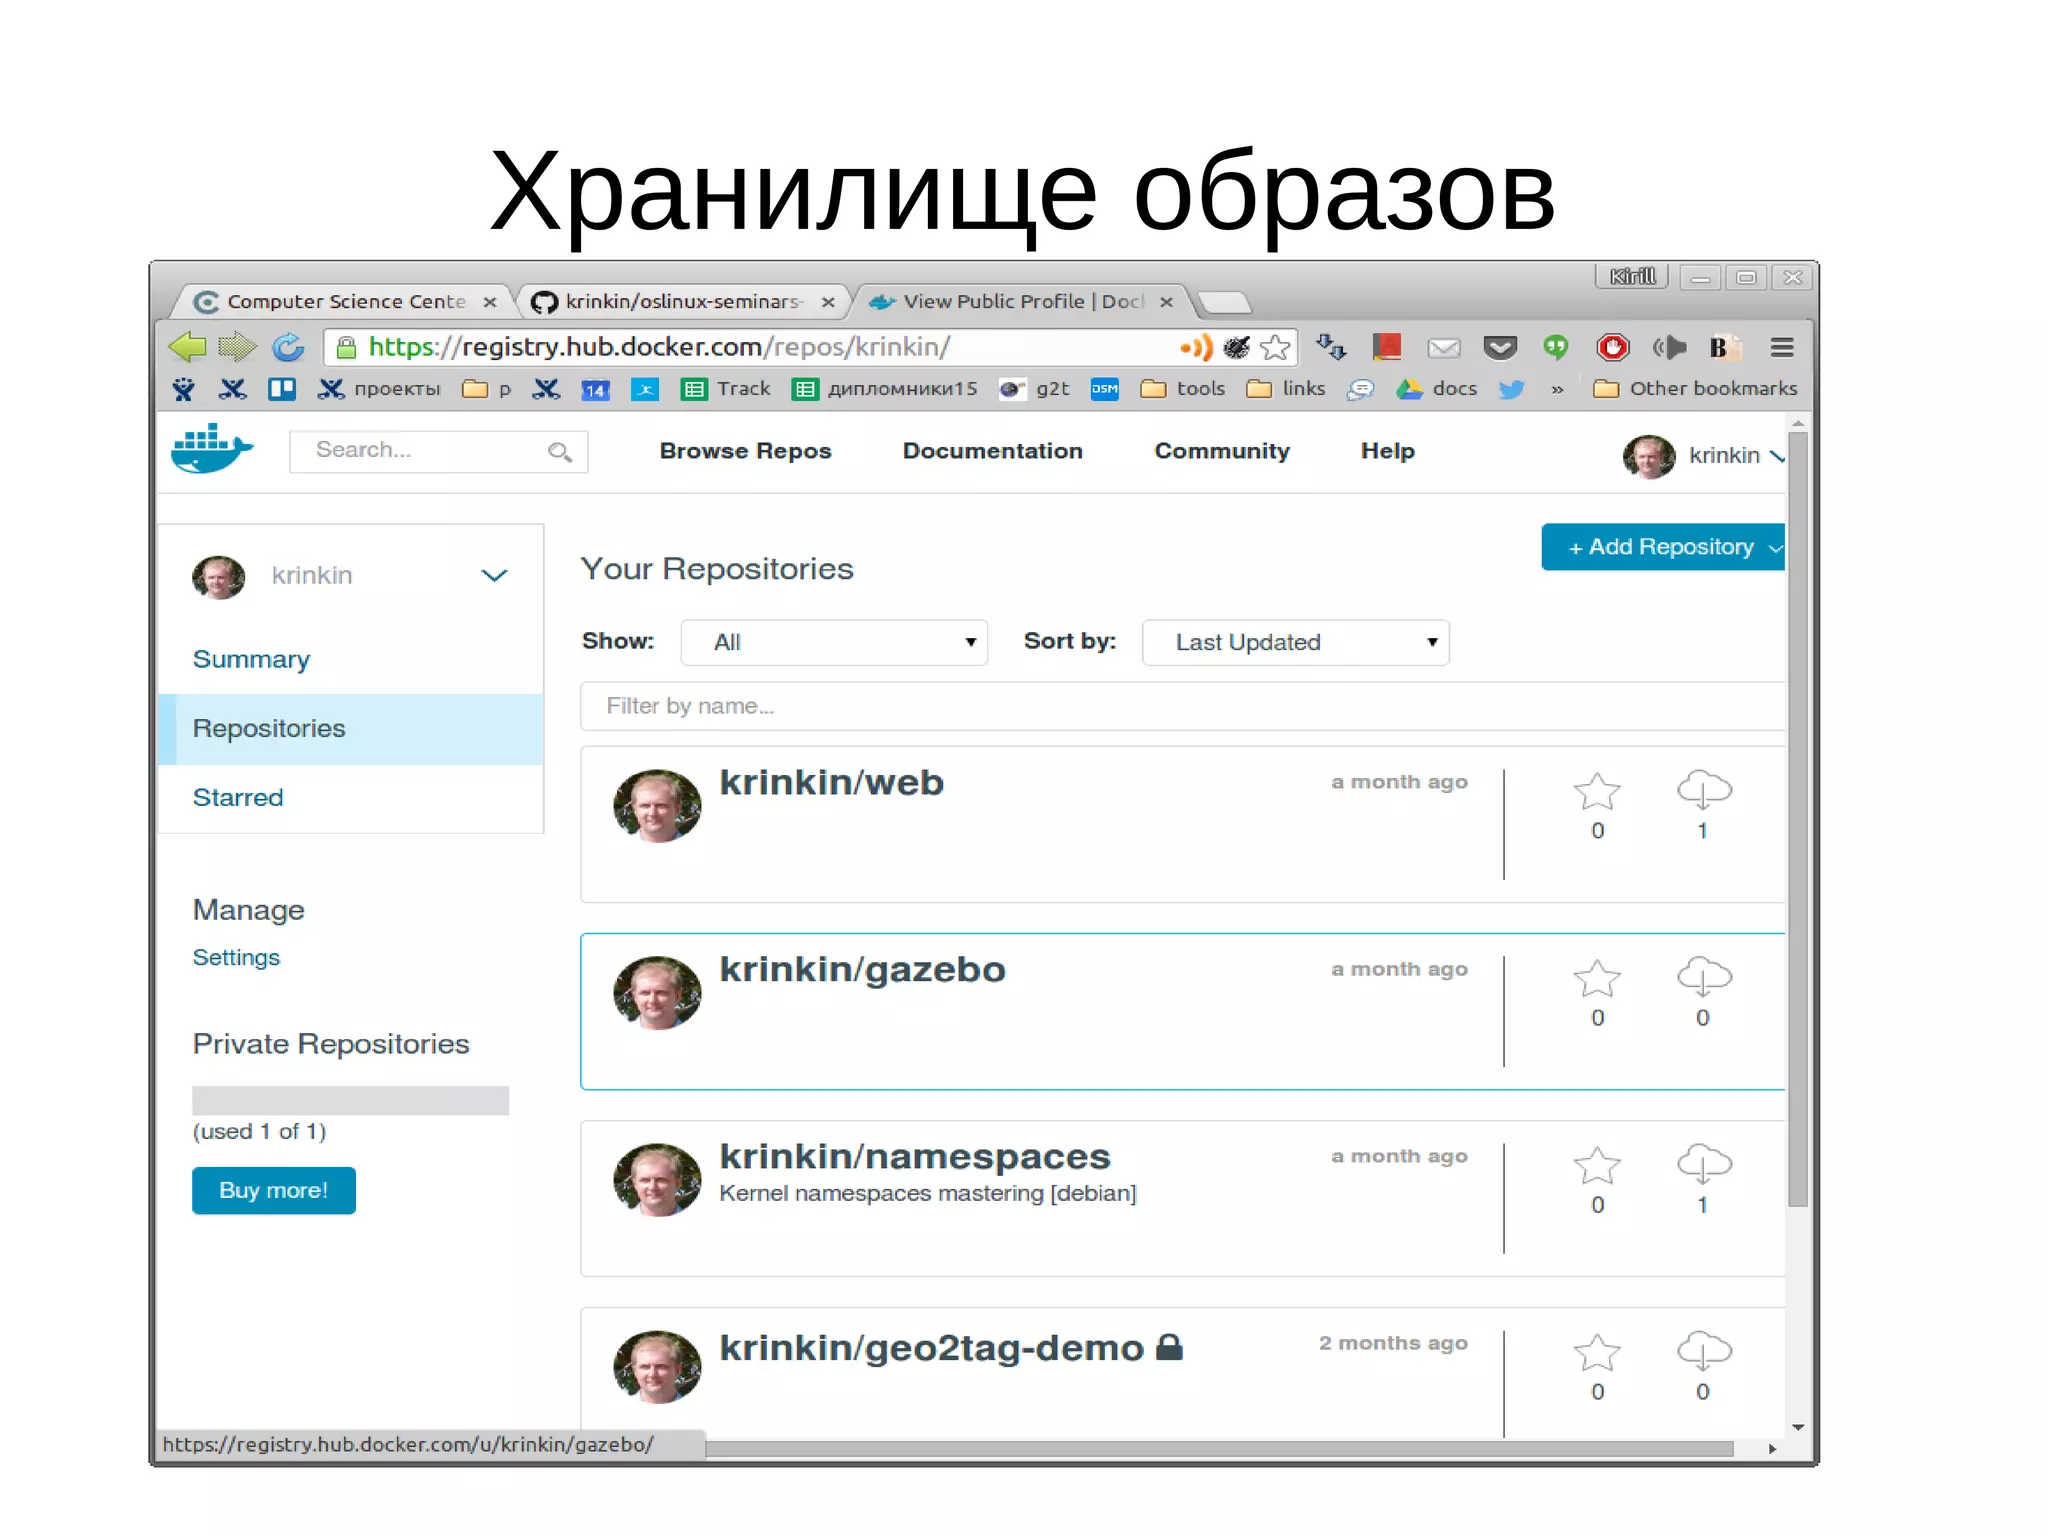The width and height of the screenshot is (2048, 1535).
Task: Focus the Filter by name field
Action: tap(1182, 706)
